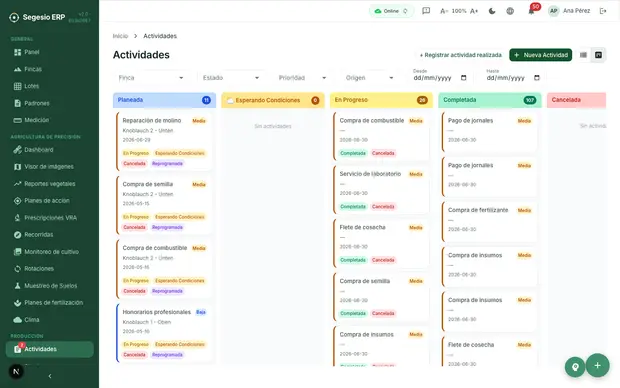
Task: Open the Hasta calendar picker icon
Action: [x=537, y=78]
